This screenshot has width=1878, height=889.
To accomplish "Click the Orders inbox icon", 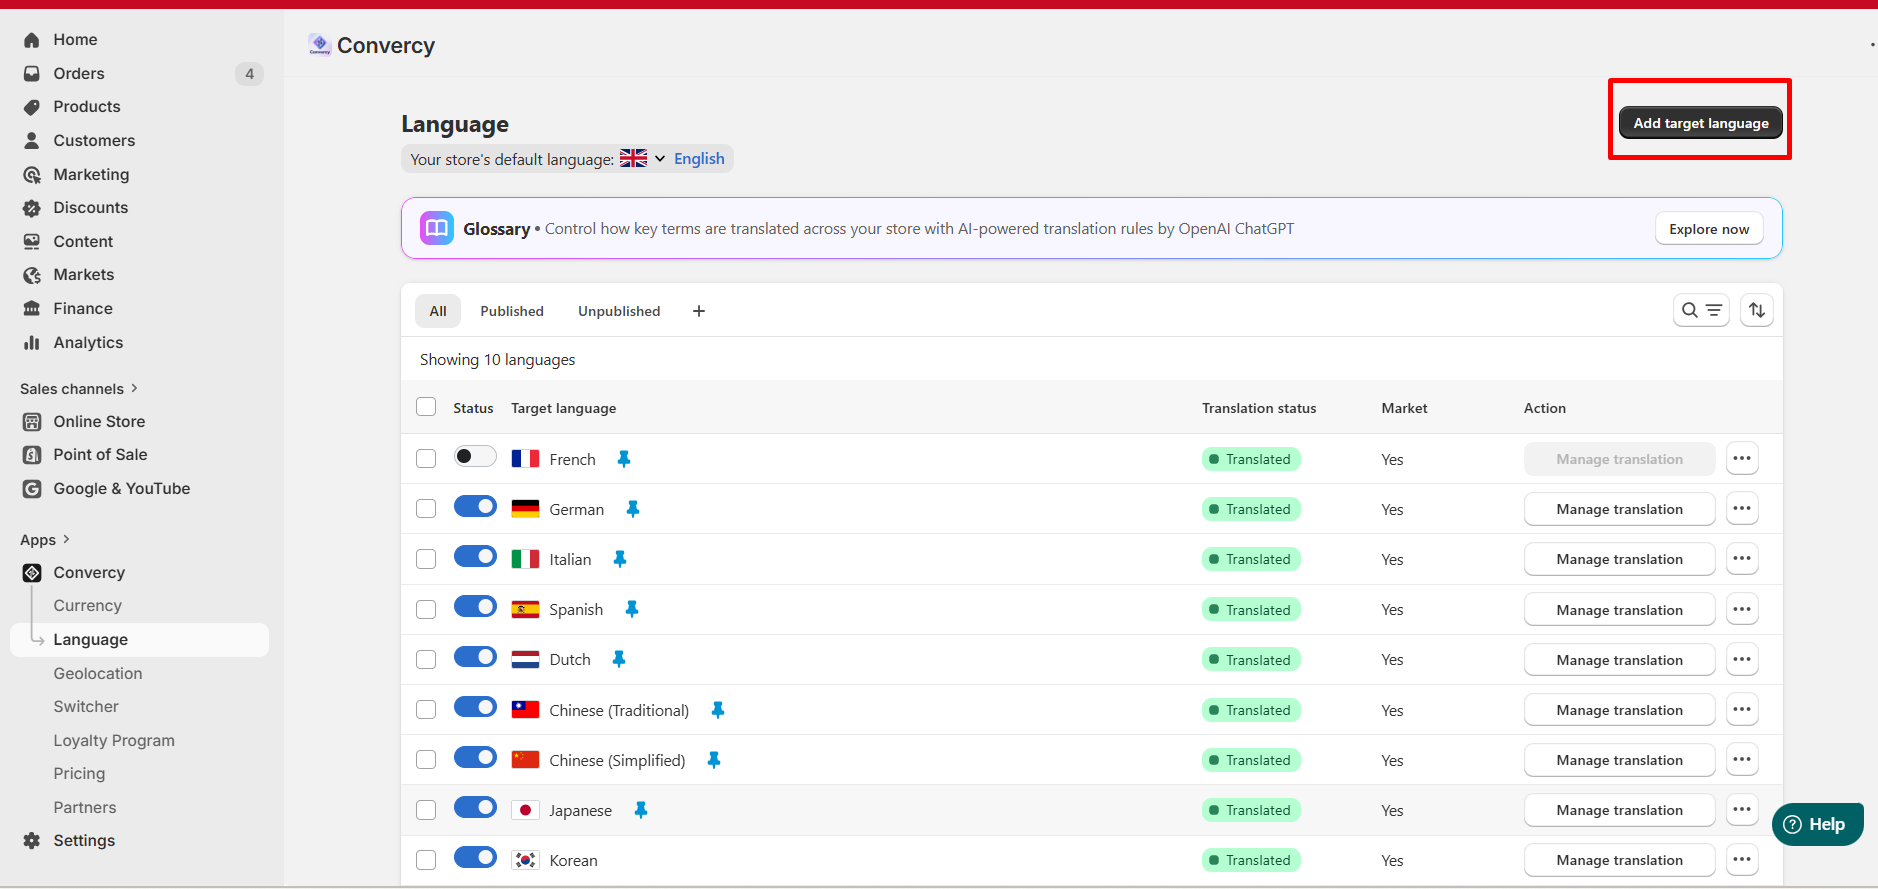I will point(32,74).
